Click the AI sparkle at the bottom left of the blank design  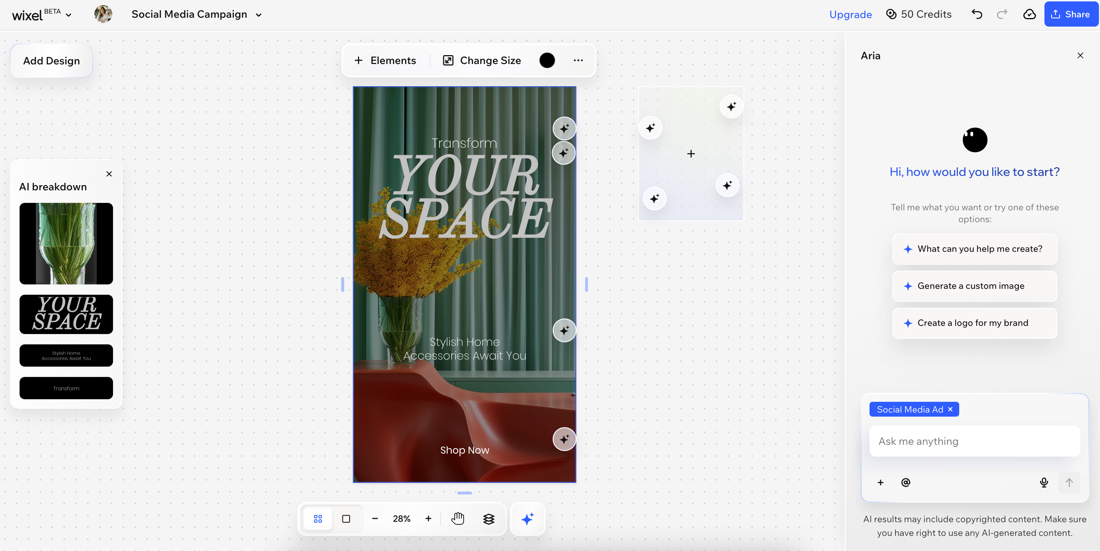655,199
